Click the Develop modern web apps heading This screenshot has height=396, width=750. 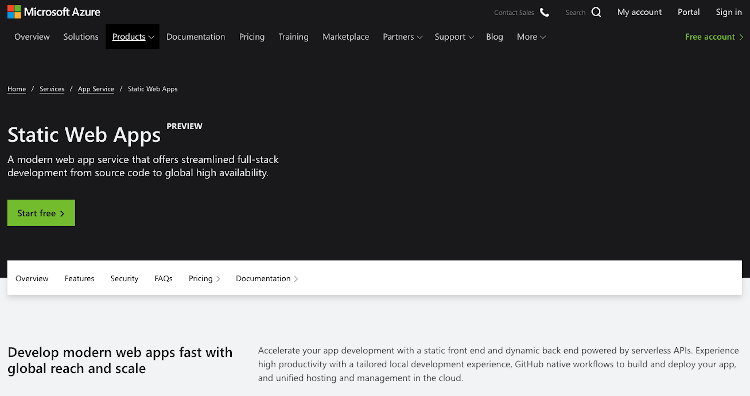click(x=120, y=360)
